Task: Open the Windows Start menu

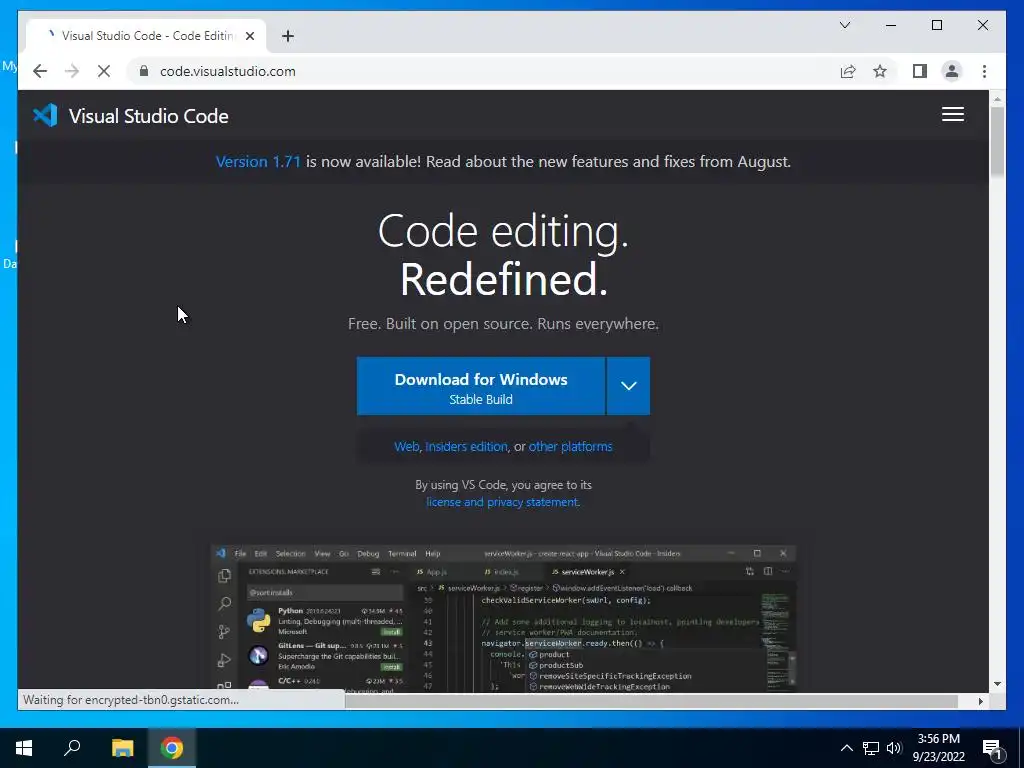Action: coord(24,748)
